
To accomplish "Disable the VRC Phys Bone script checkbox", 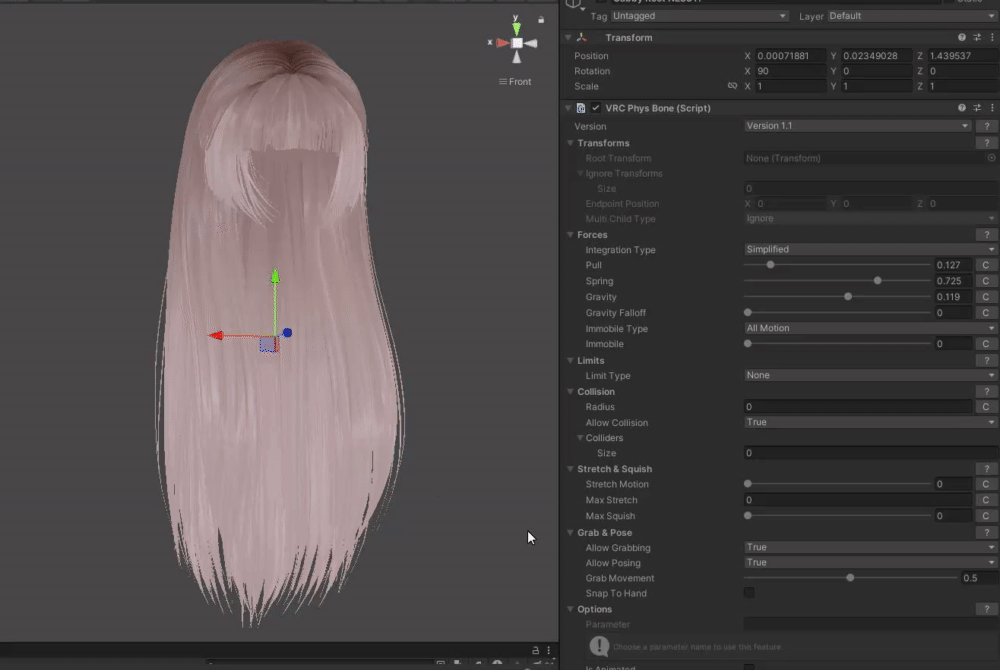I will 596,108.
